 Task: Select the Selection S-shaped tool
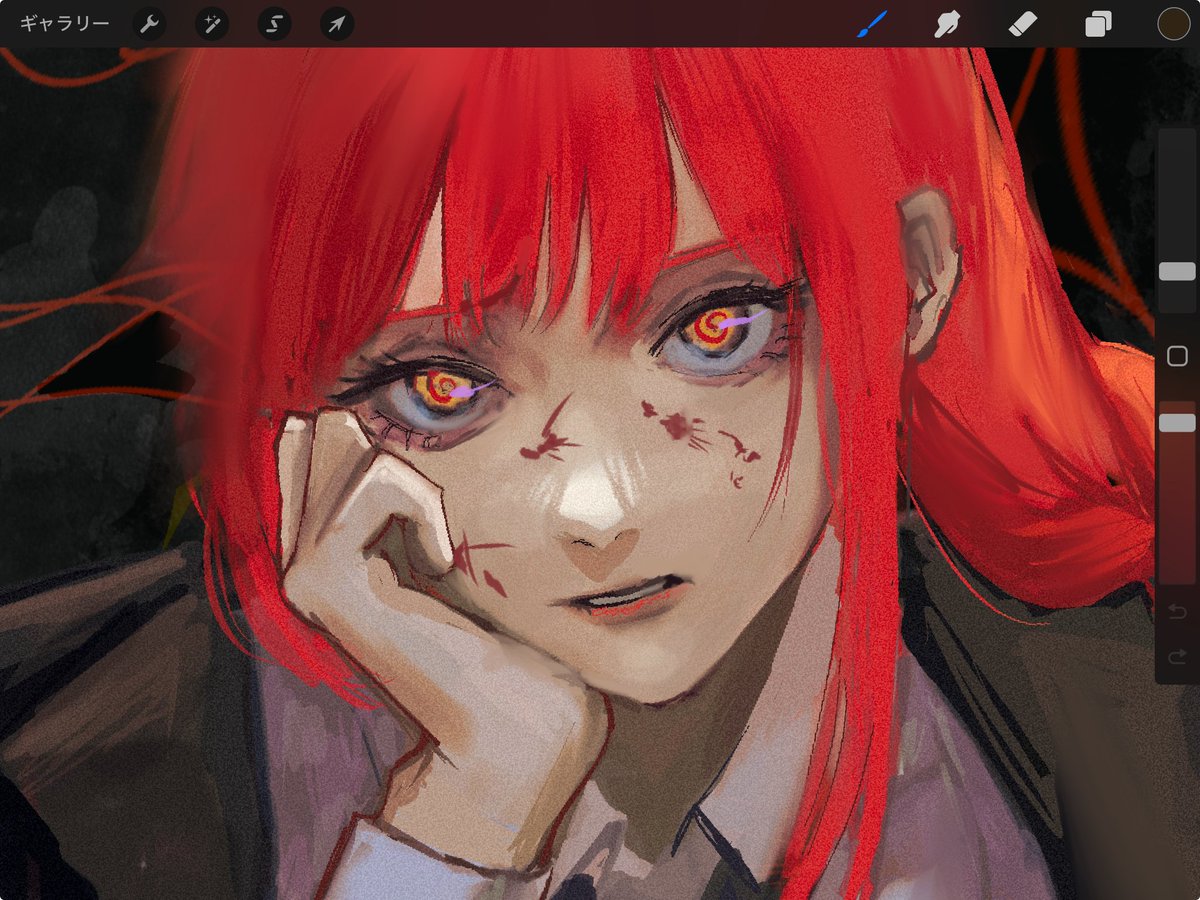click(274, 24)
